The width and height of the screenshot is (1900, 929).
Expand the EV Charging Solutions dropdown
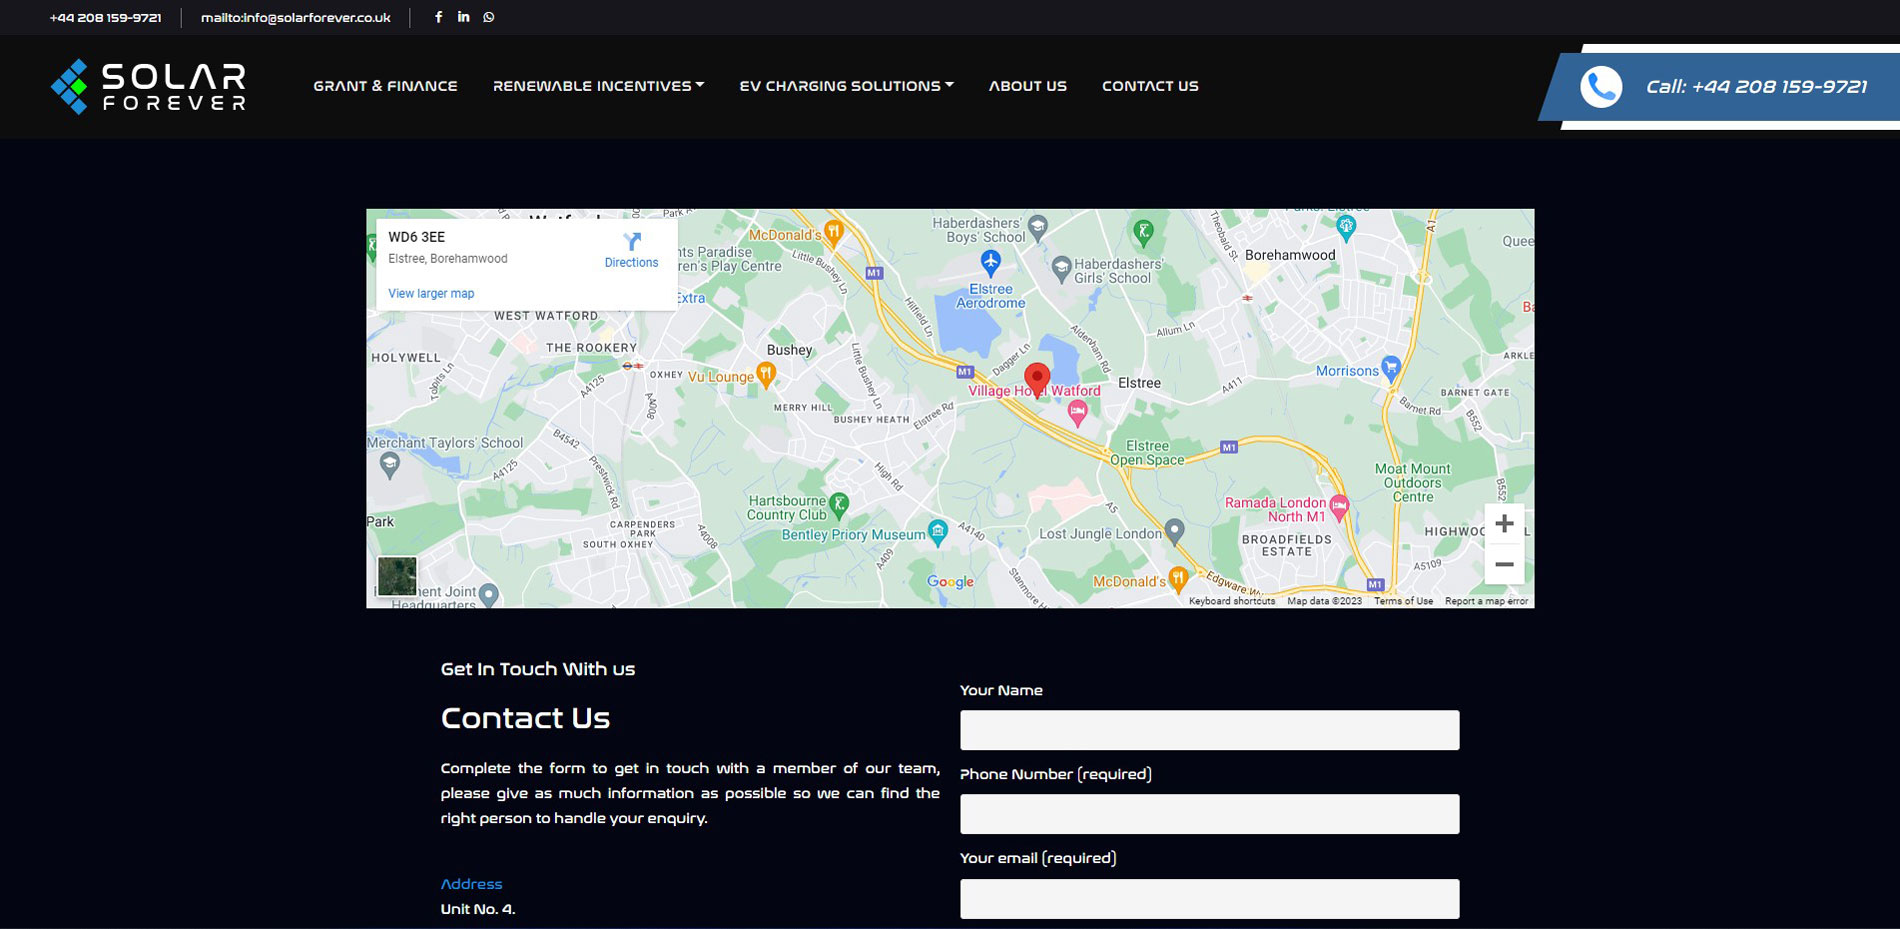pos(846,86)
